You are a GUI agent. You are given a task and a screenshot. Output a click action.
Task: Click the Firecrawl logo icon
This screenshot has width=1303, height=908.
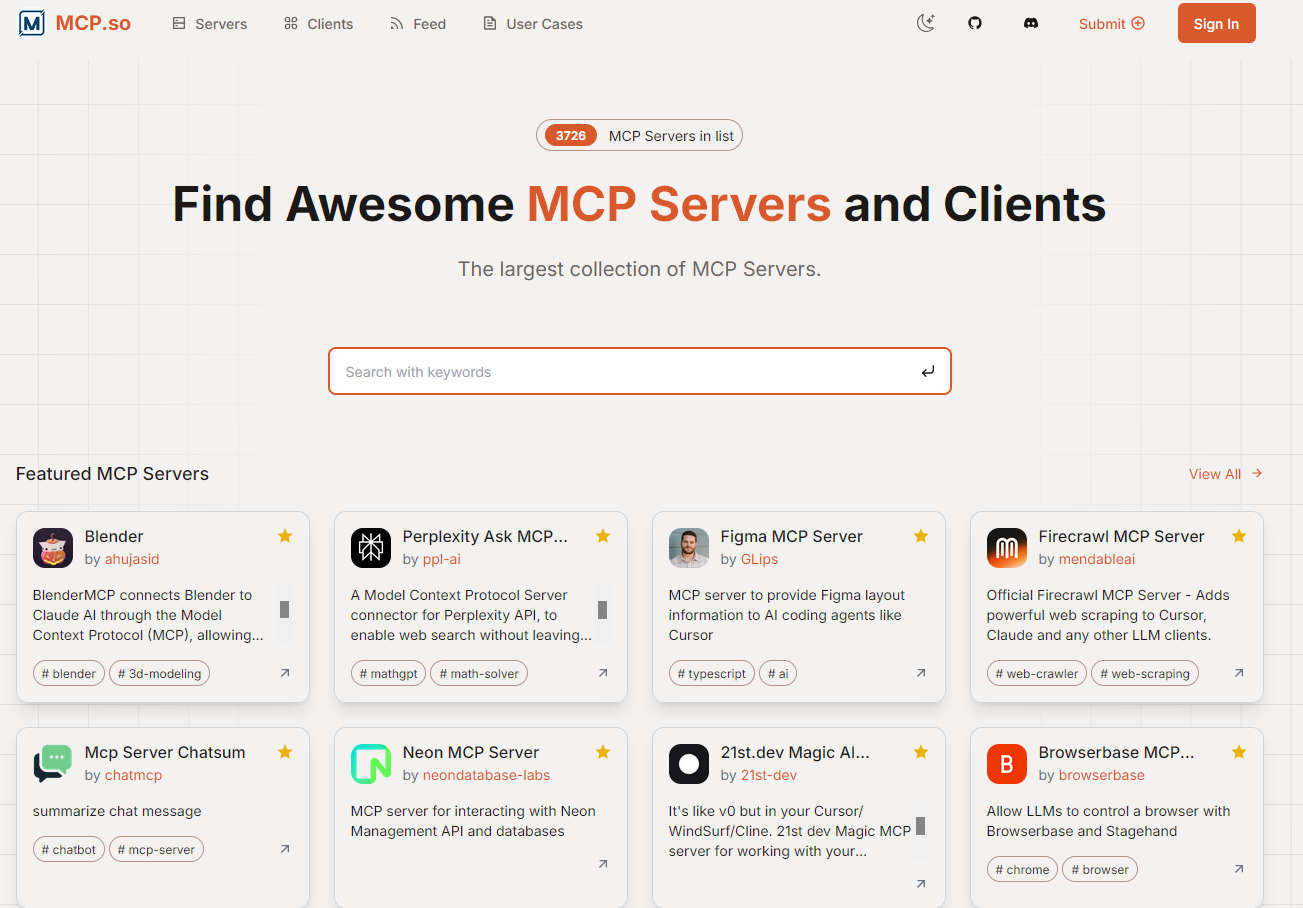pyautogui.click(x=1007, y=548)
